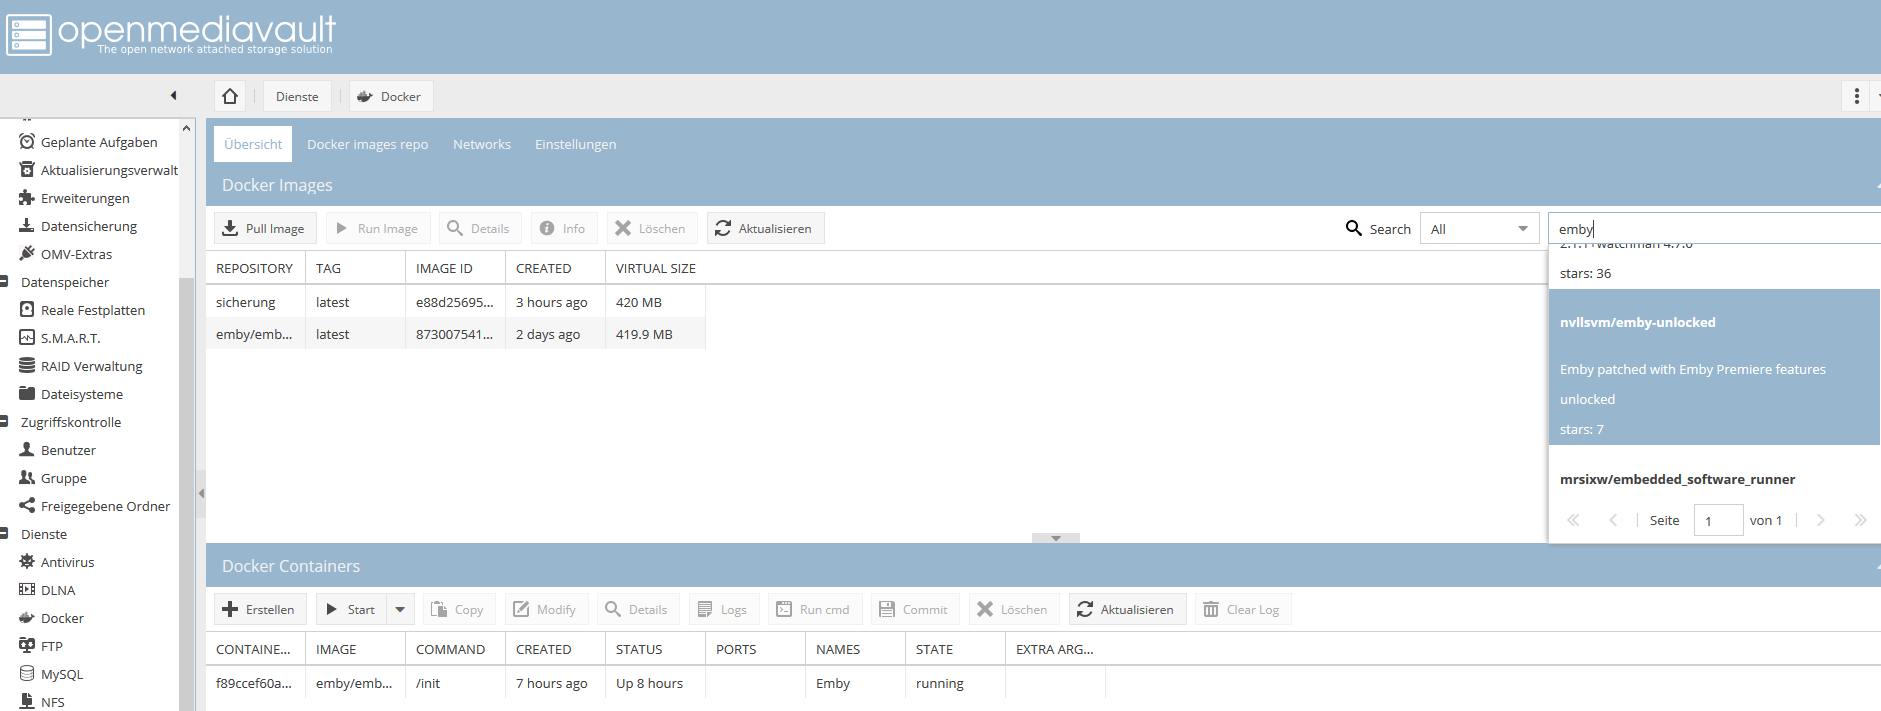Click the Start container button
The width and height of the screenshot is (1881, 711).
coord(351,609)
